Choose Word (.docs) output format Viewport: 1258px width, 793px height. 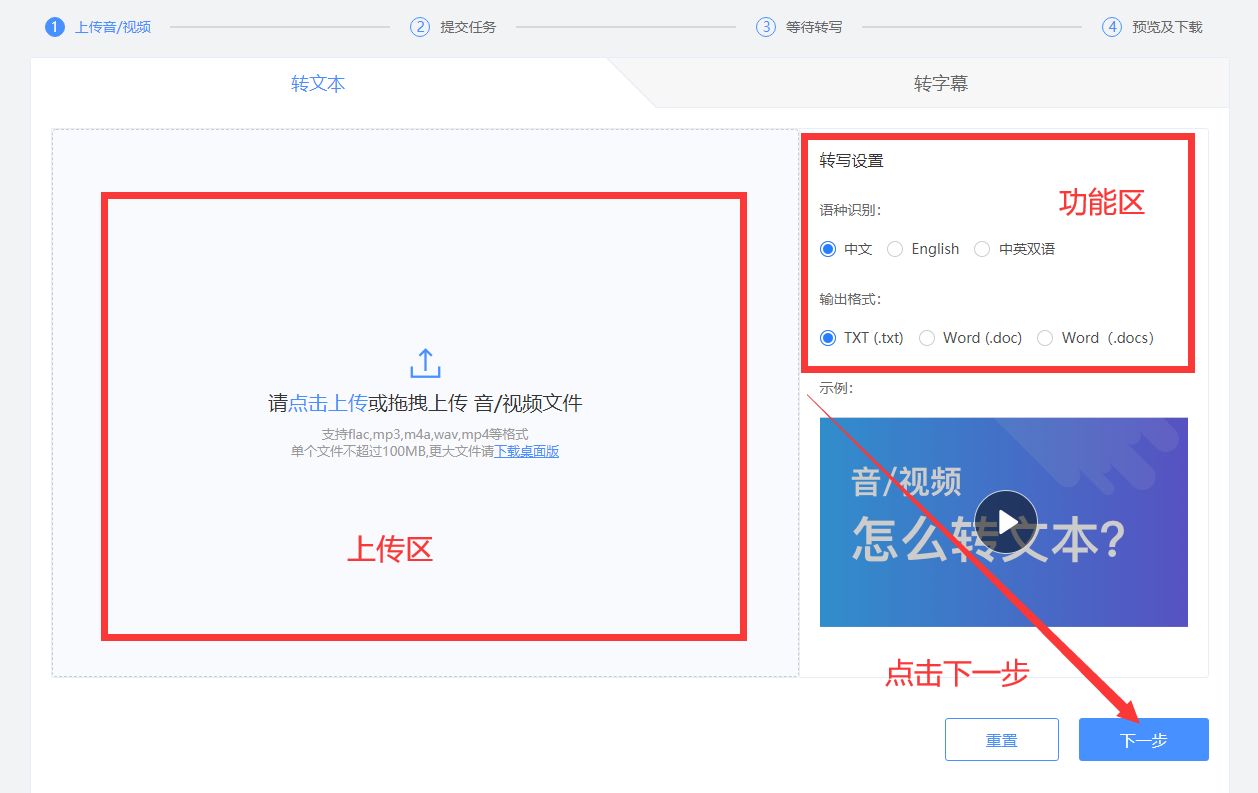(1045, 338)
